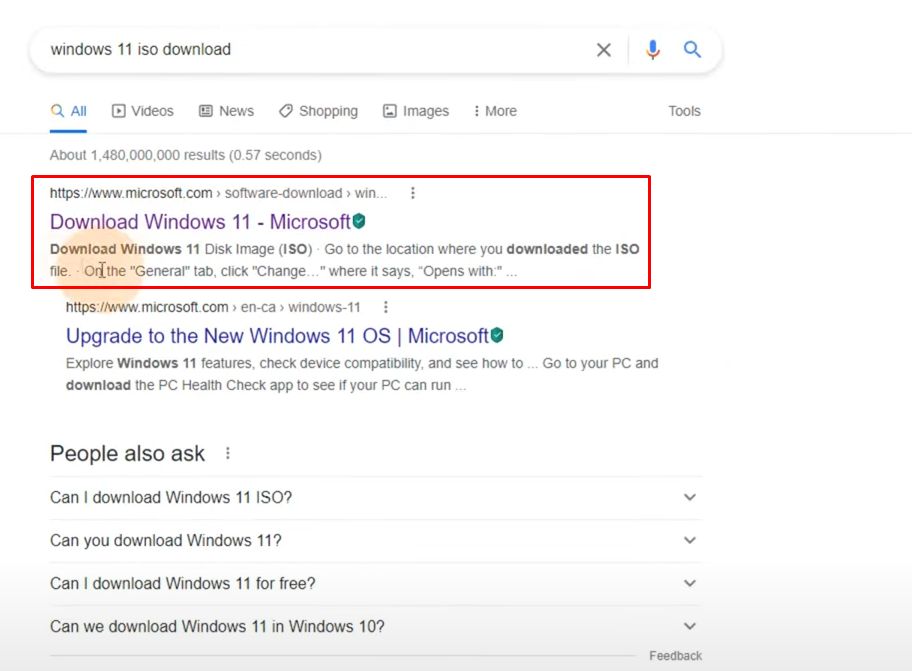Expand 'Can I download Windows 11 ISO?'

tap(689, 497)
